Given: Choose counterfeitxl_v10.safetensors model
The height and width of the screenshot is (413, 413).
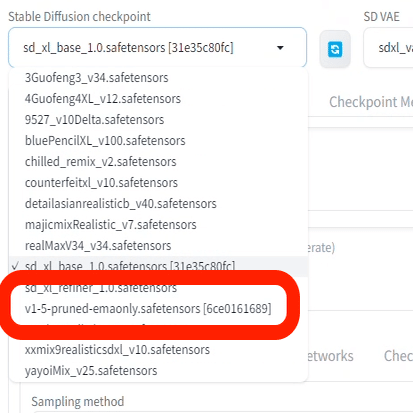Looking at the screenshot, I should pos(158,183).
